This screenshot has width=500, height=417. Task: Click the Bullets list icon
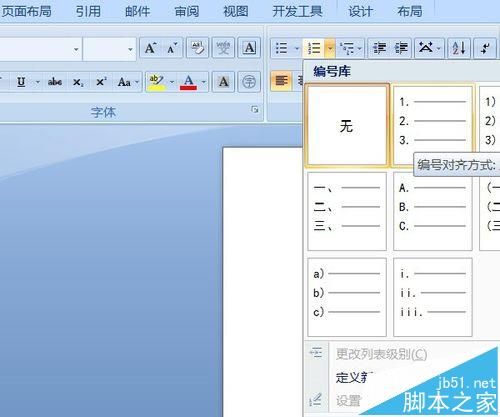point(282,48)
